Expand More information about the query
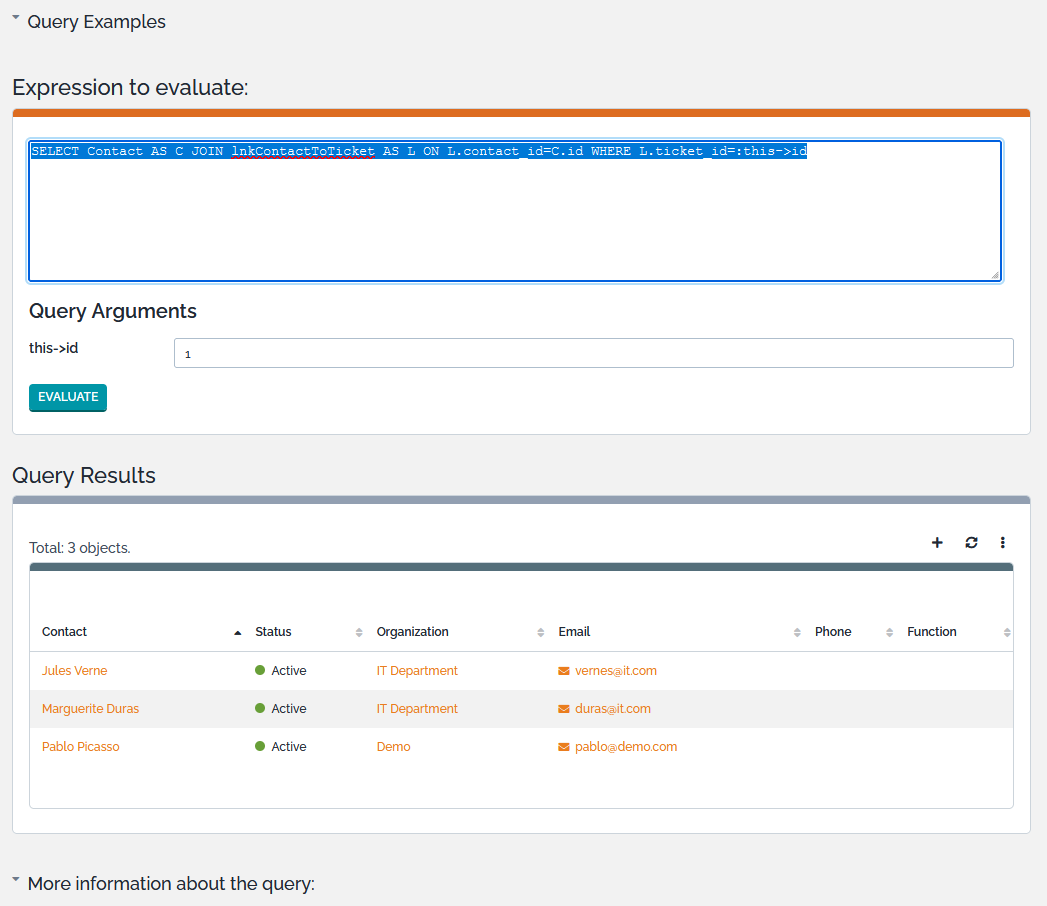 pyautogui.click(x=170, y=884)
